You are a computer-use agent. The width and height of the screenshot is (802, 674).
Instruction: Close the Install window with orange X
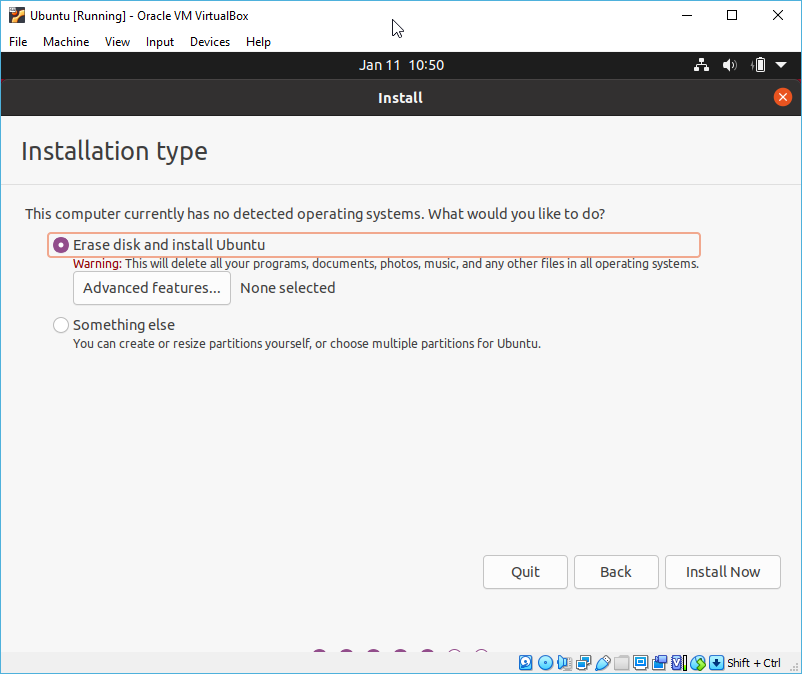783,97
